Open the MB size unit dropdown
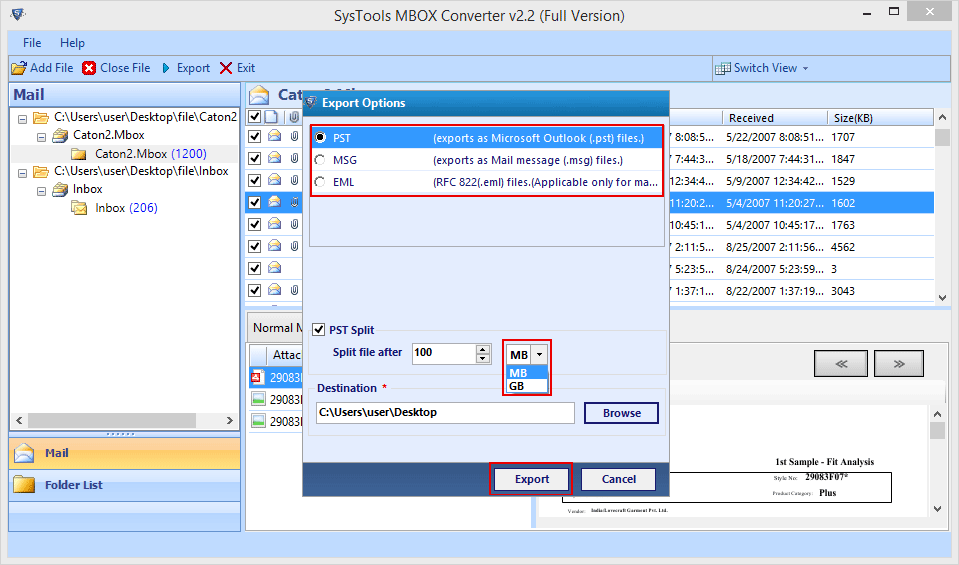The height and width of the screenshot is (565, 959). (x=539, y=355)
